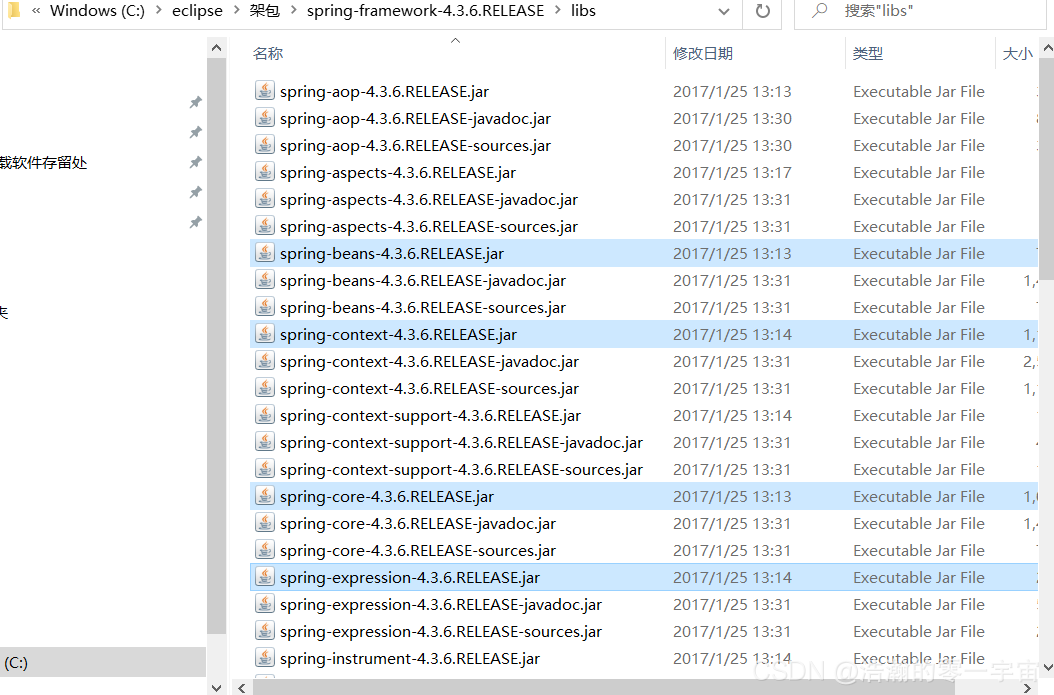Click the search magnifier icon
This screenshot has width=1054, height=695.
click(x=819, y=11)
